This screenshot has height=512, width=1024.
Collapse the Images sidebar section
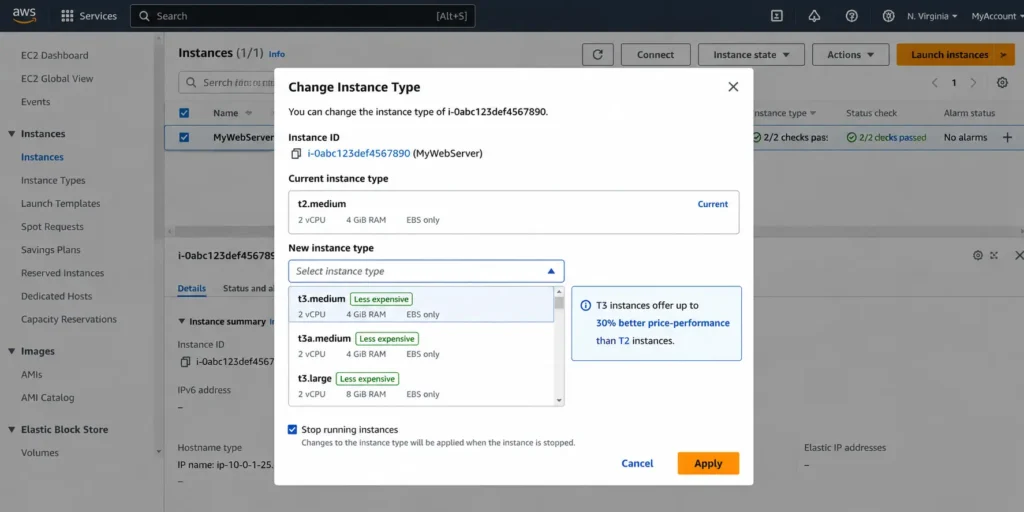(12, 351)
